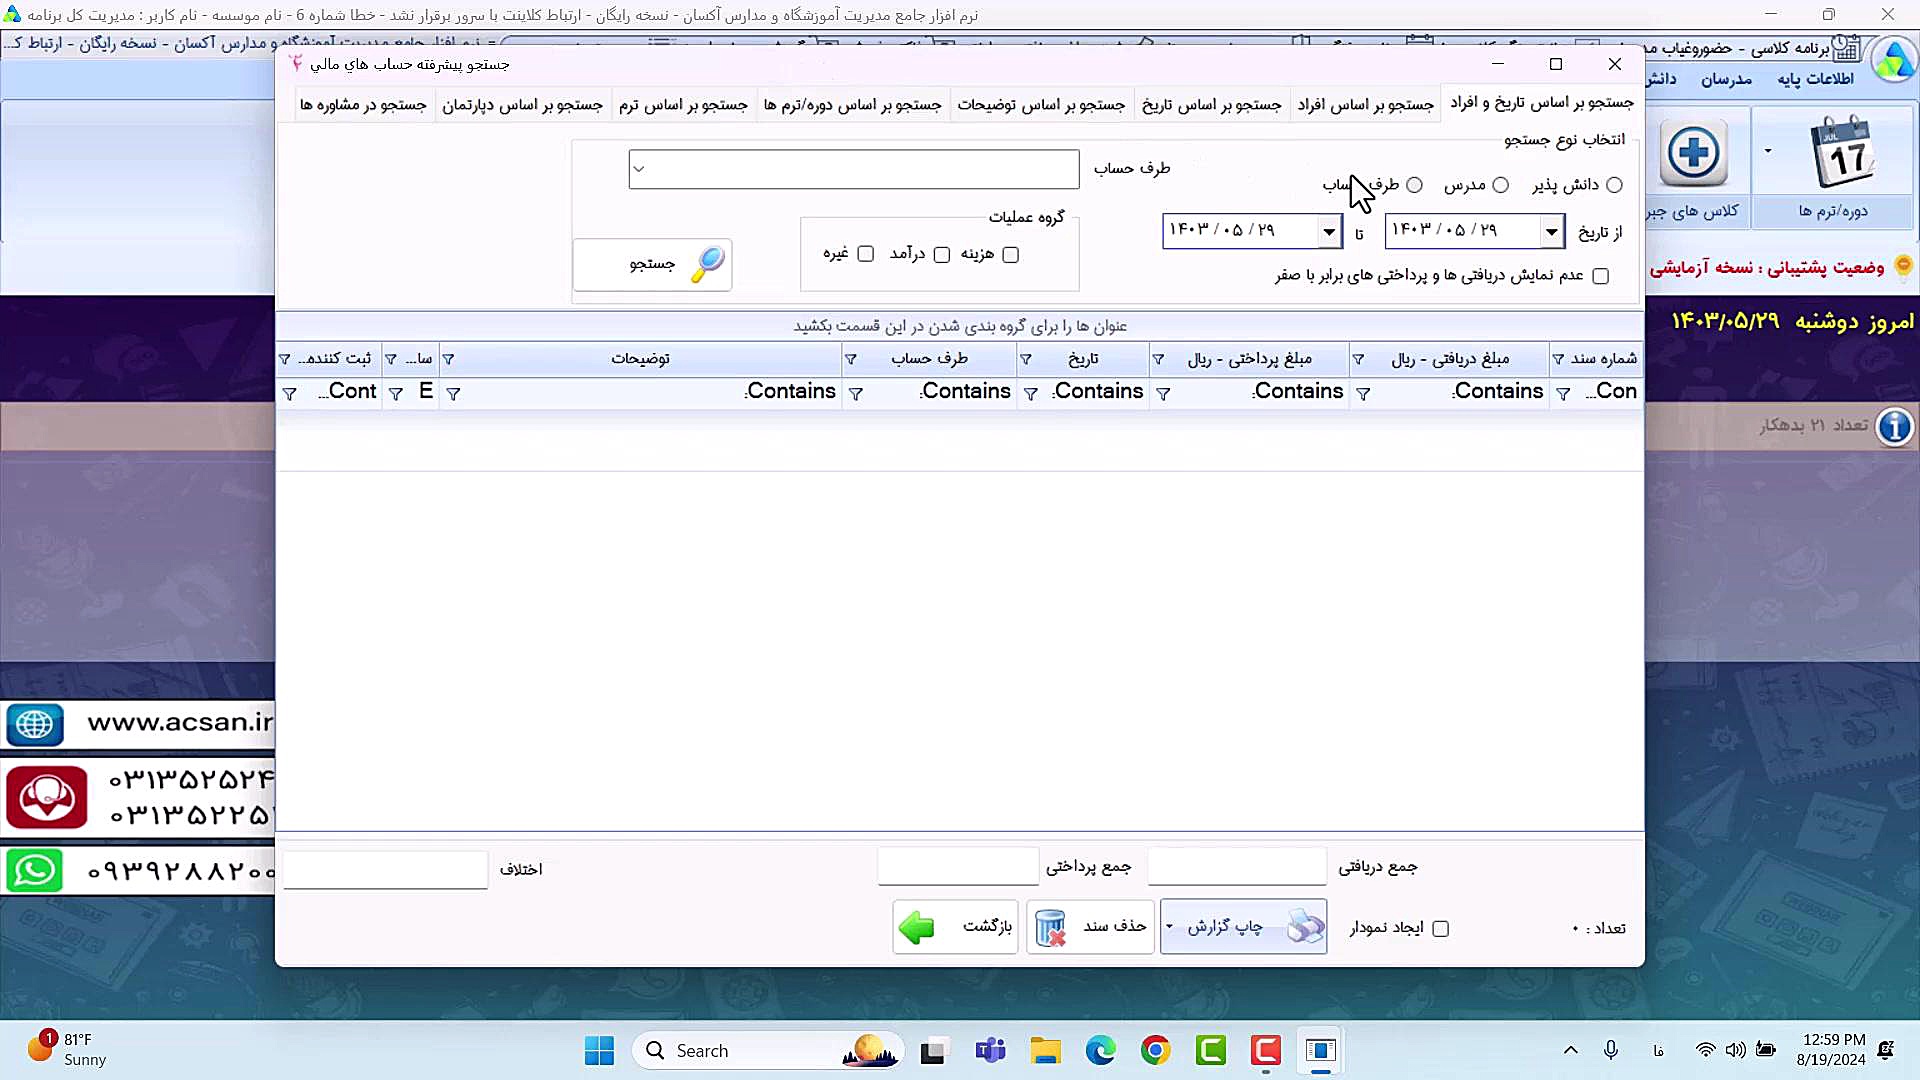The width and height of the screenshot is (1920, 1080).
Task: Open the طرف حساب combo box
Action: pyautogui.click(x=854, y=169)
